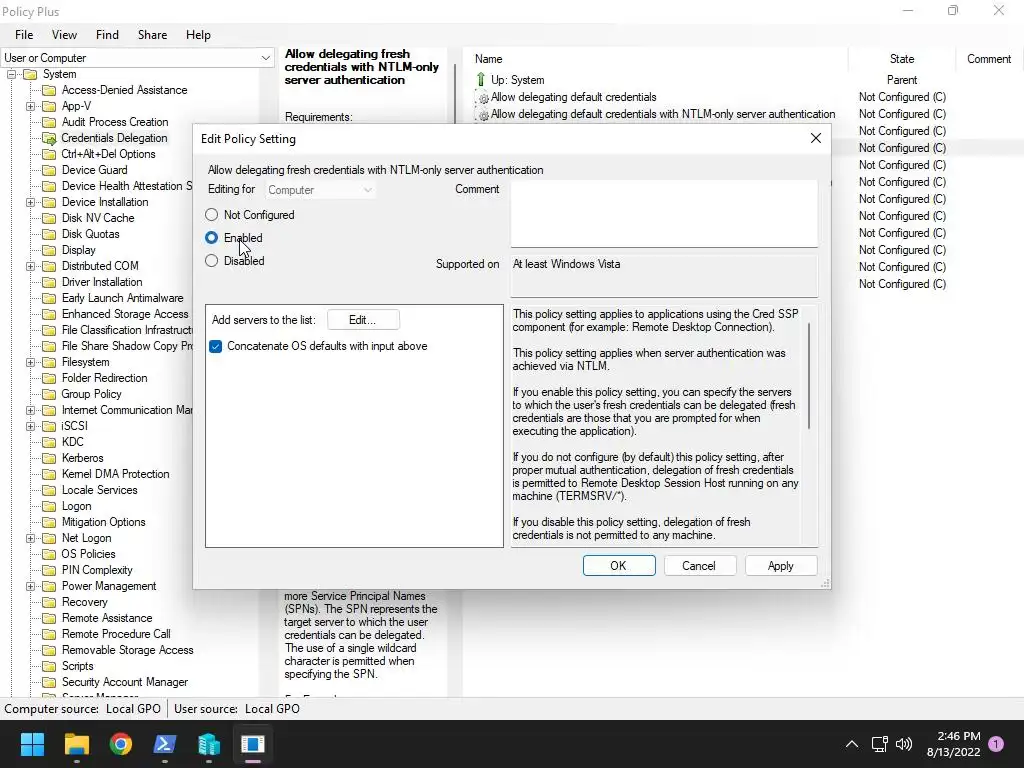Click the Device Guard folder icon
This screenshot has width=1024, height=768.
click(49, 170)
